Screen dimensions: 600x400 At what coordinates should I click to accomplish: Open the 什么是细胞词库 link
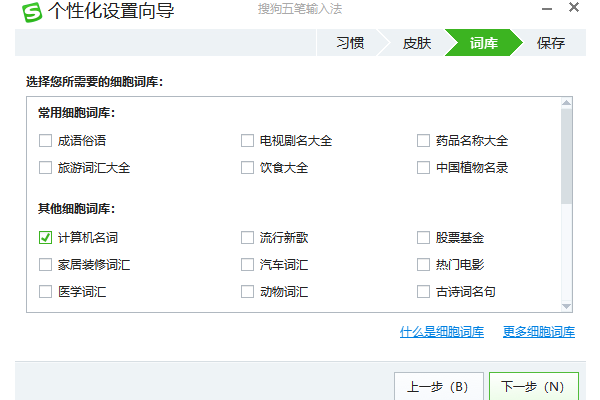tap(442, 331)
